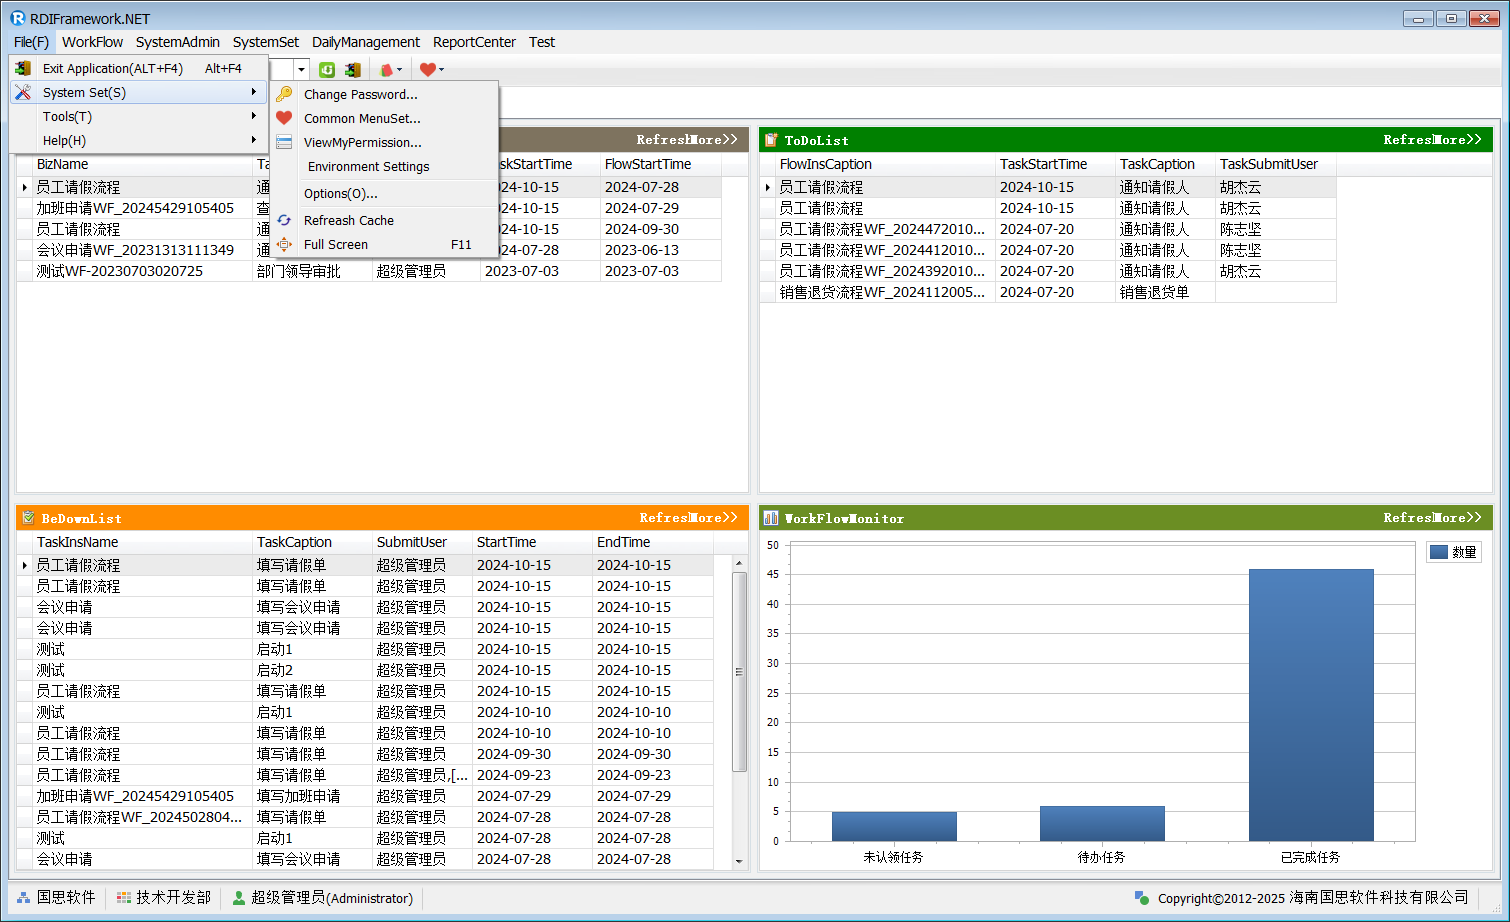Image resolution: width=1510 pixels, height=922 pixels.
Task: Click RefreshMore link in ToDoList panel
Action: tap(1432, 140)
